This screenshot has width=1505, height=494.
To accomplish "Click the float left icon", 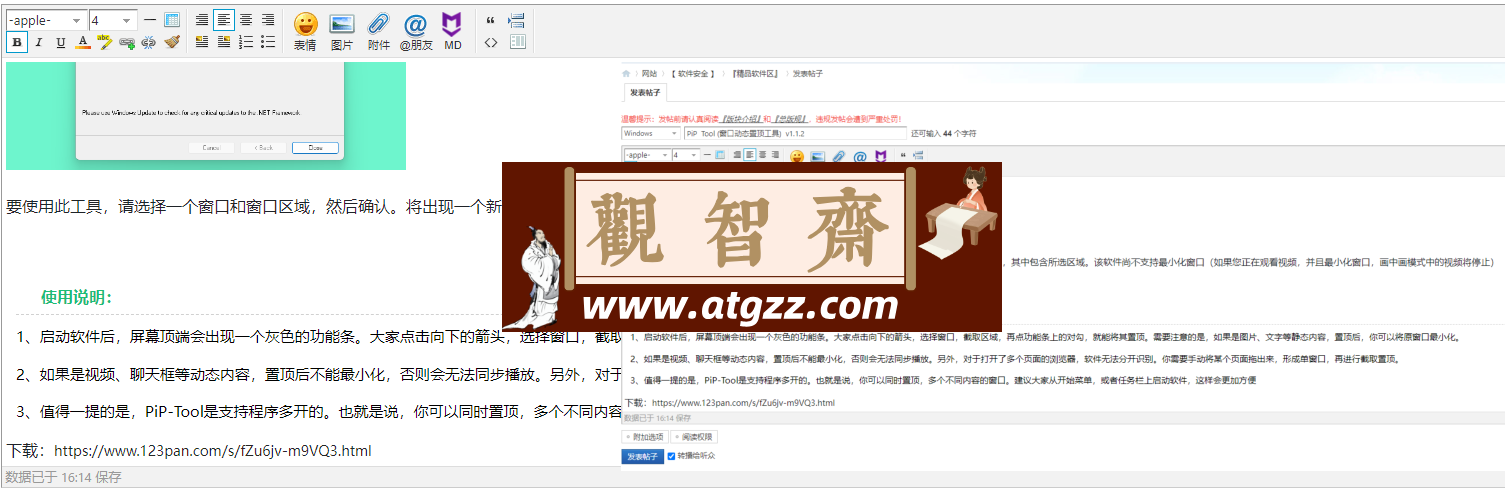I will (x=203, y=42).
